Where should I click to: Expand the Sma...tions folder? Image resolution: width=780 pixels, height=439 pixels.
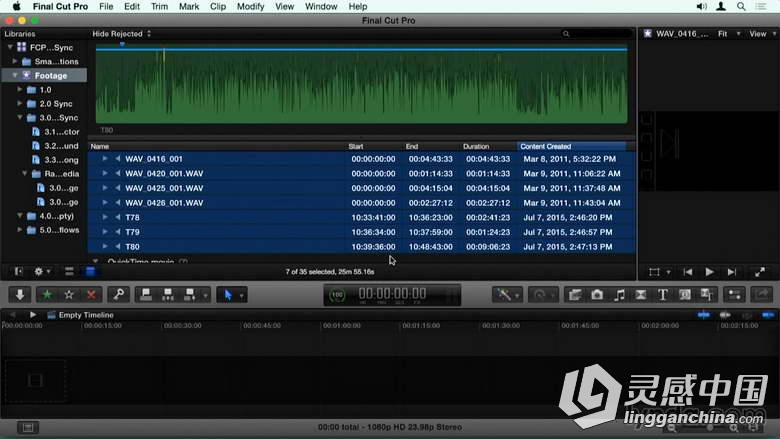[15, 61]
